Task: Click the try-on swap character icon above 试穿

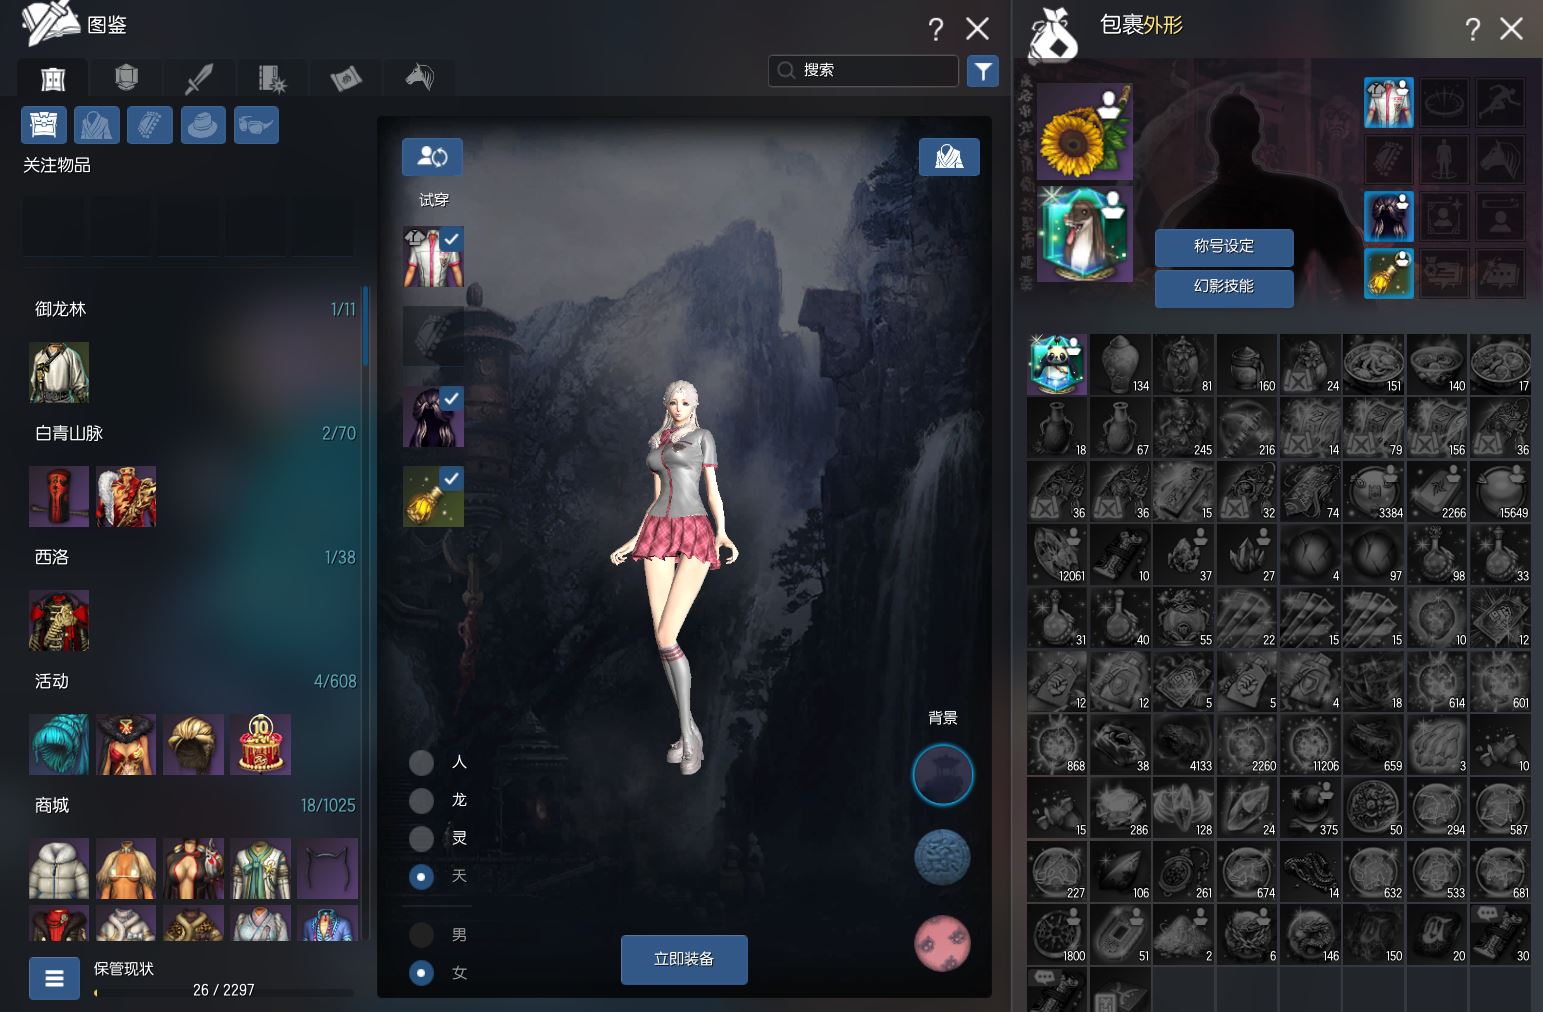Action: (432, 157)
